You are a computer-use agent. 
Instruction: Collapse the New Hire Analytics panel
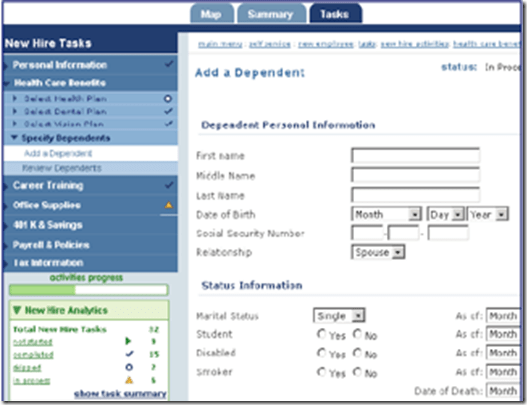pos(17,310)
